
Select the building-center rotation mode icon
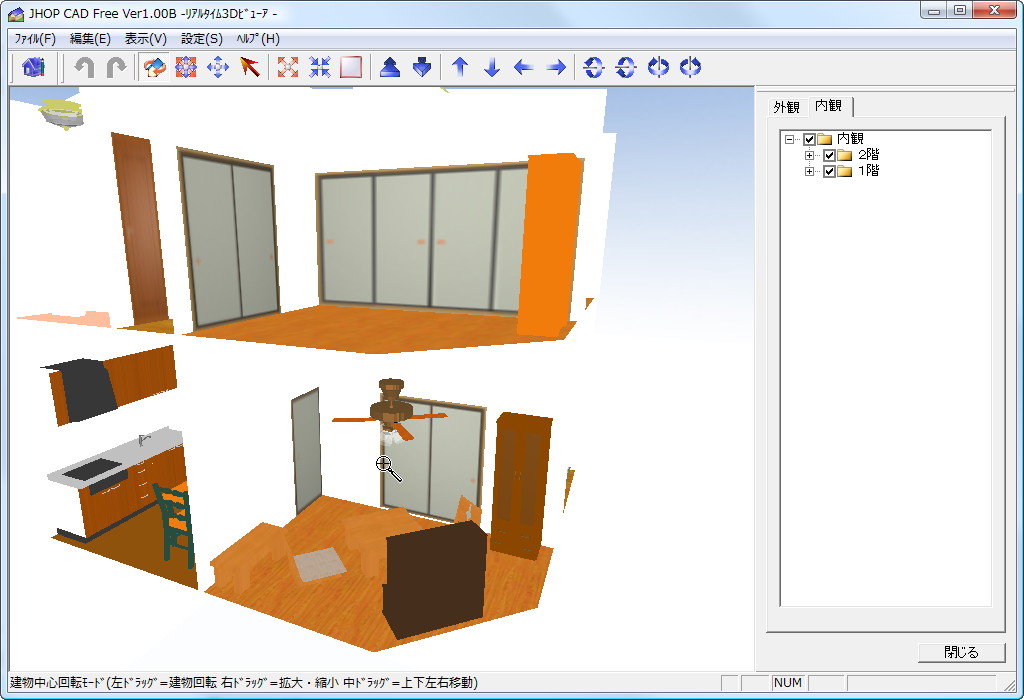[155, 67]
